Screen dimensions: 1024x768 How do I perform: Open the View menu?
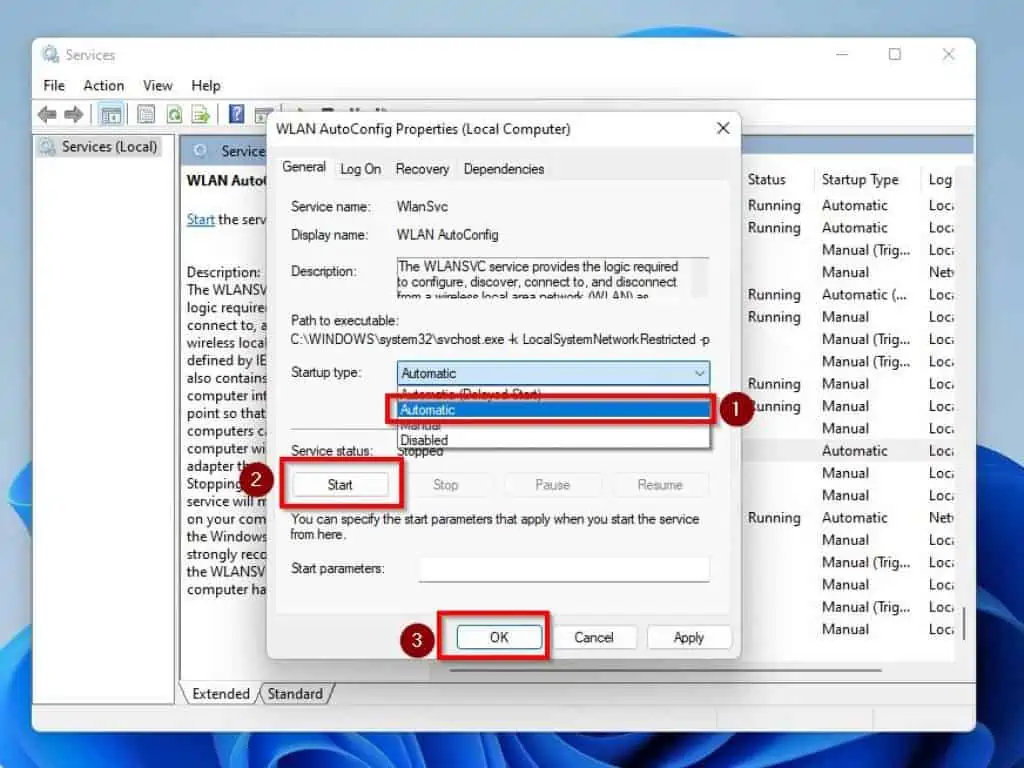tap(156, 85)
